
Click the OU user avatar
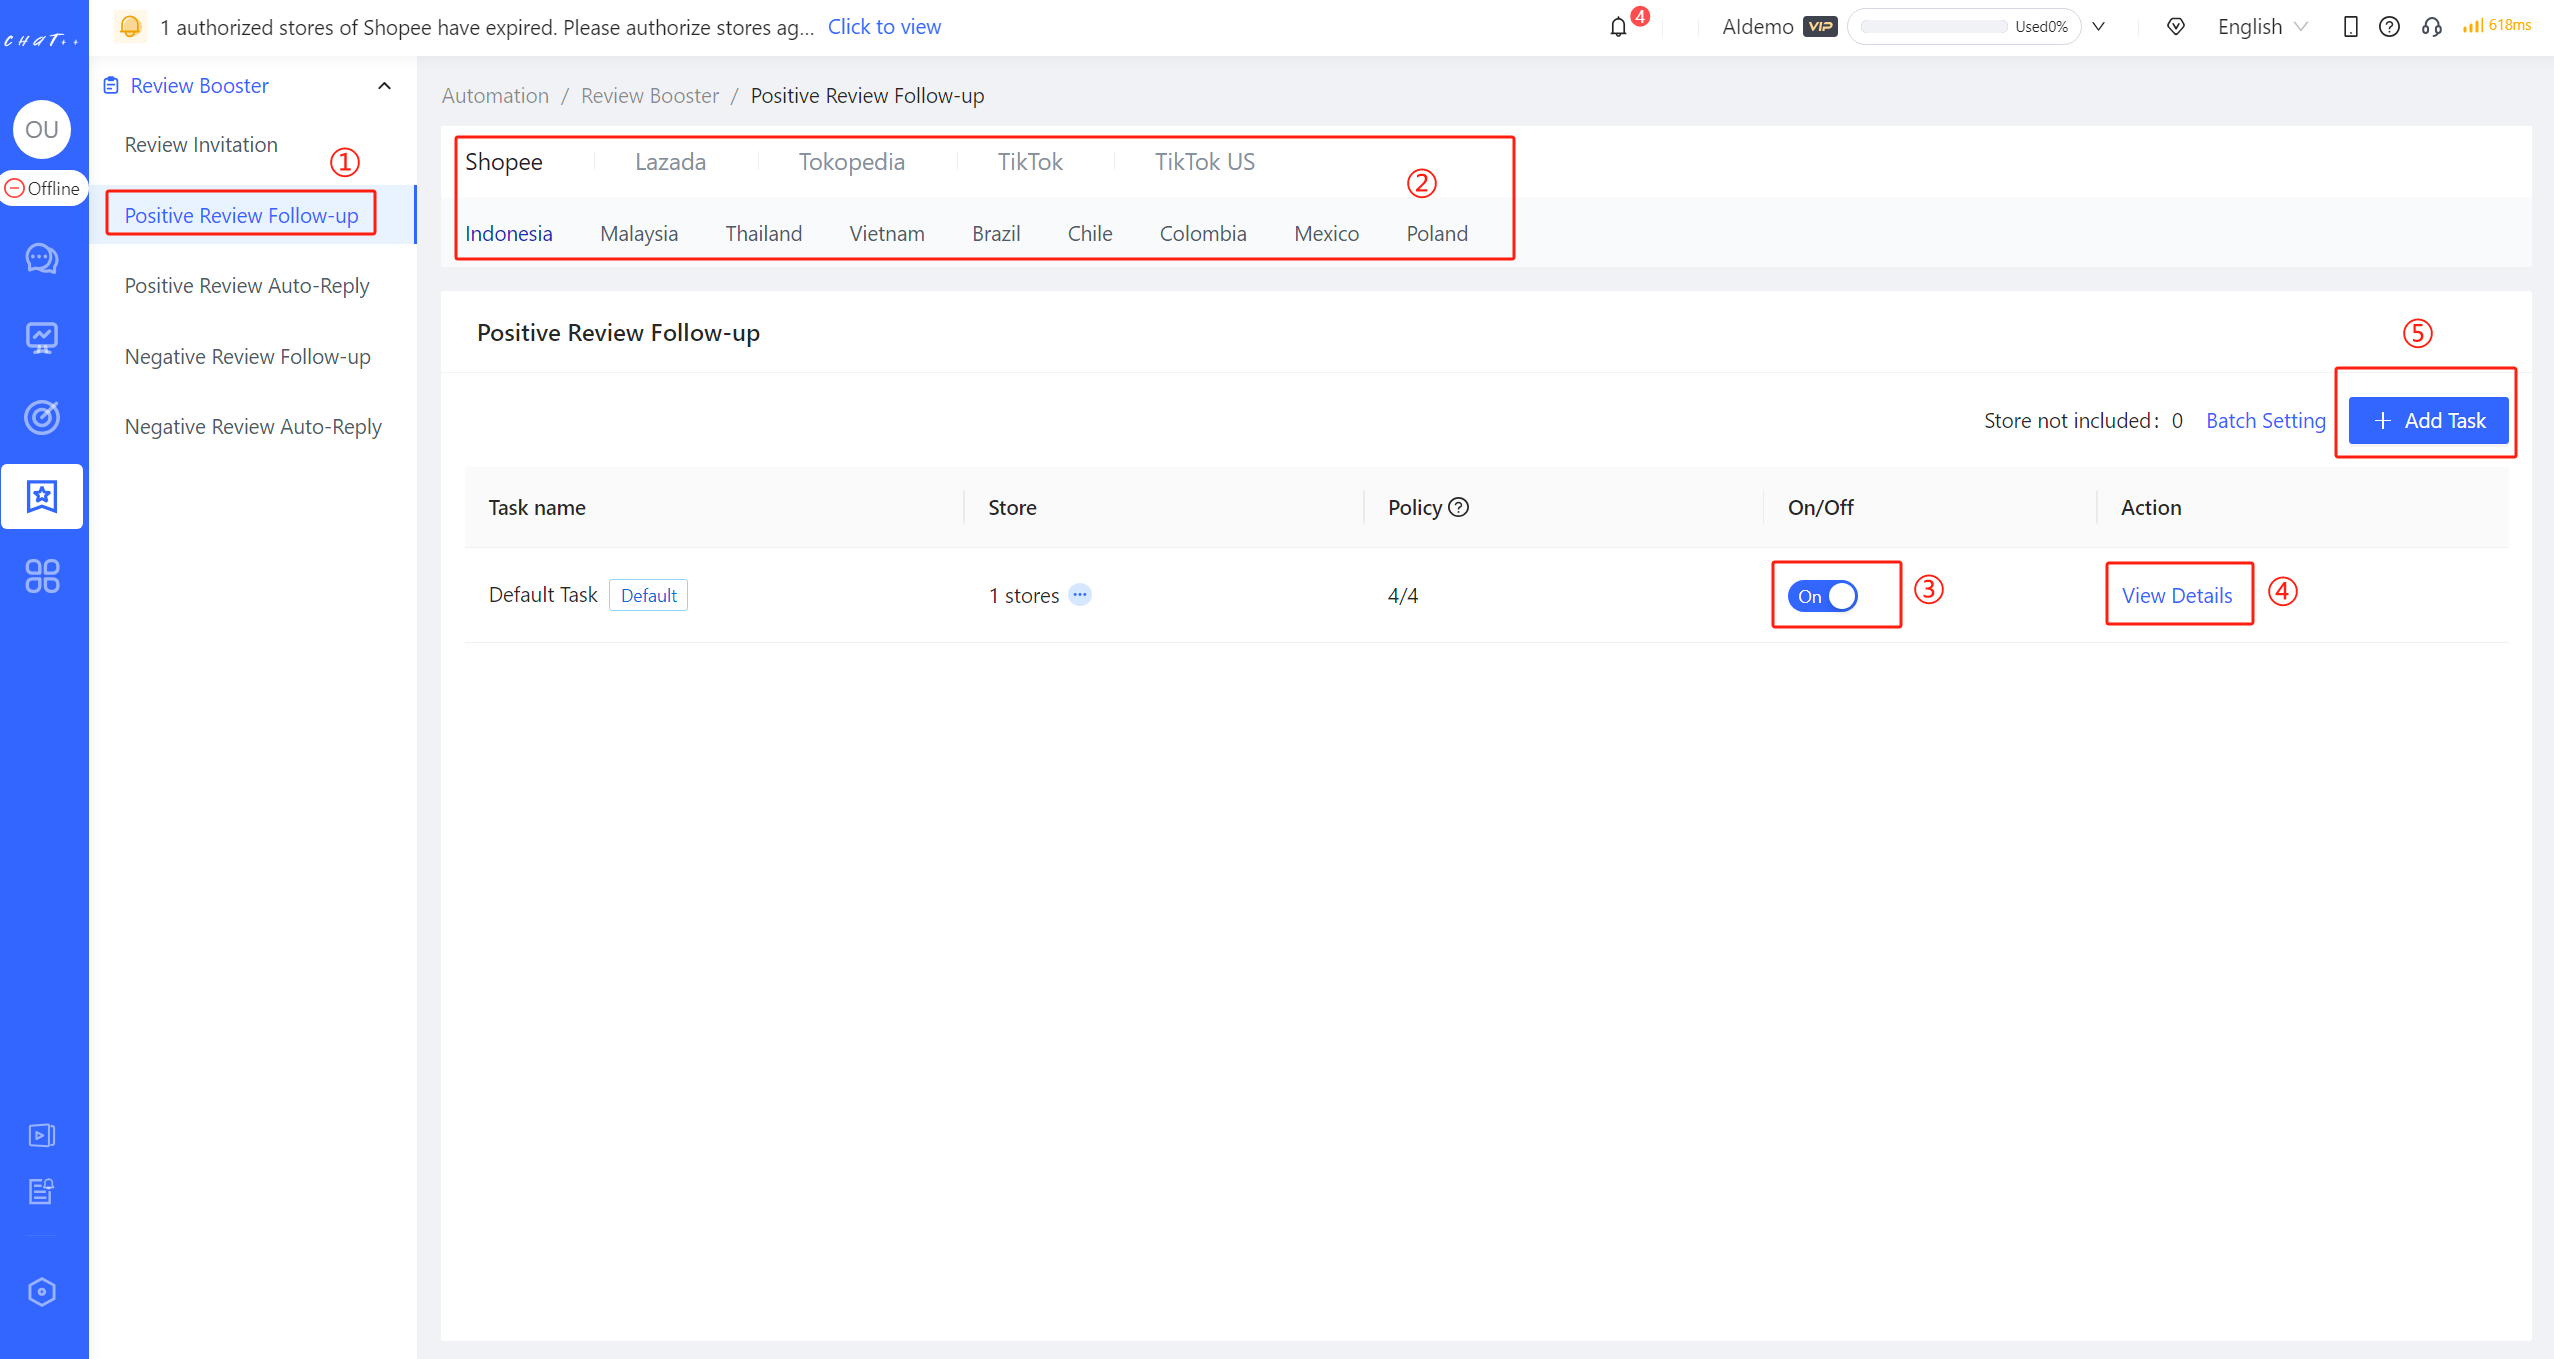point(42,129)
